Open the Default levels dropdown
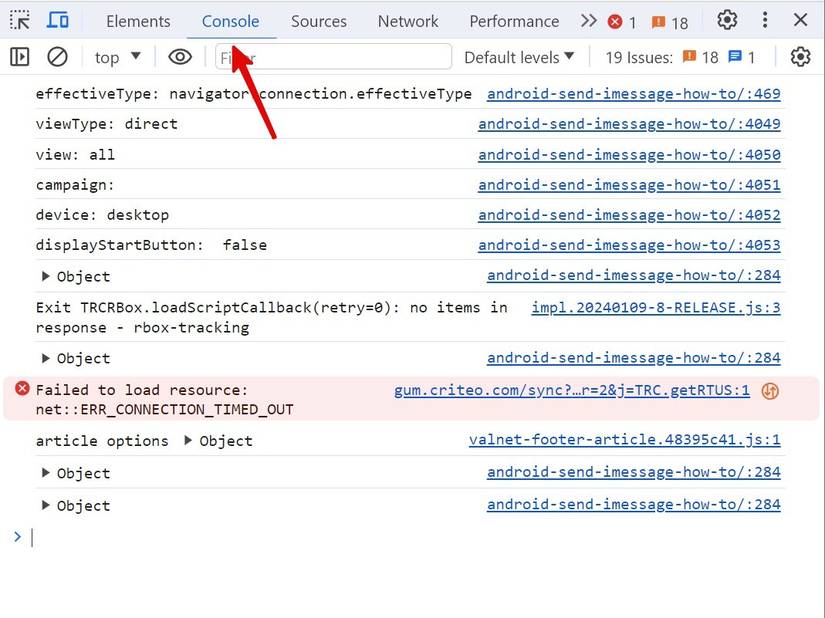 click(x=518, y=57)
